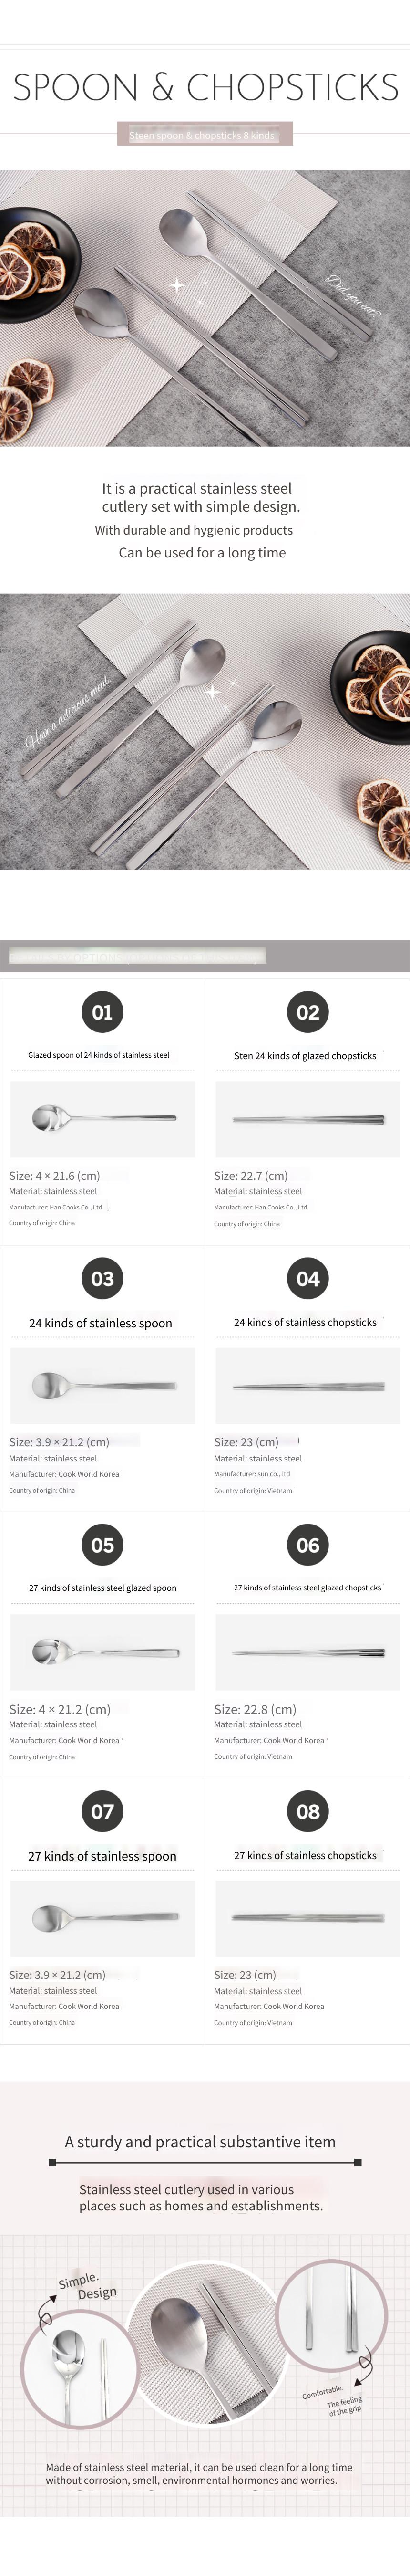
Task: Click the '27 kinds of stainless spoon' title
Action: [x=102, y=1856]
